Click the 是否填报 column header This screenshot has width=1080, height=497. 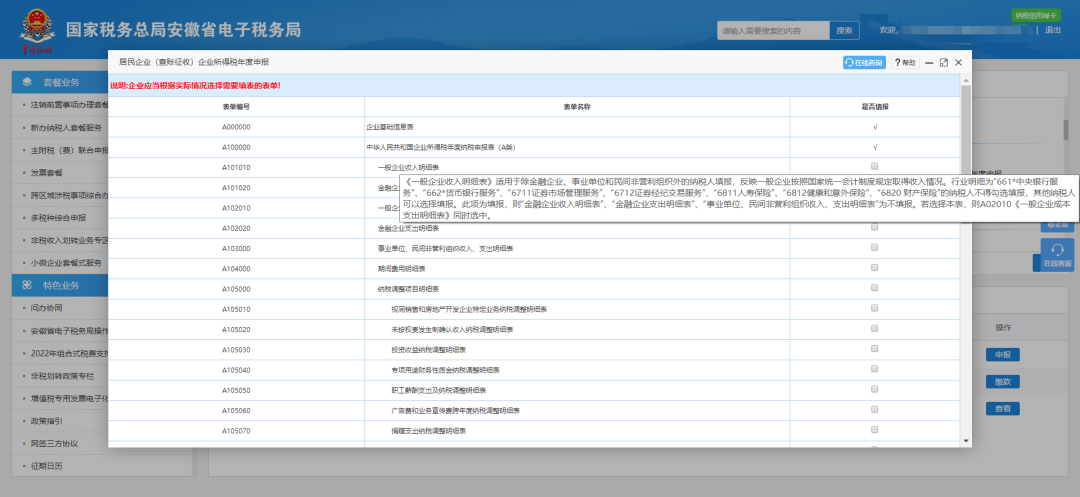[x=875, y=107]
